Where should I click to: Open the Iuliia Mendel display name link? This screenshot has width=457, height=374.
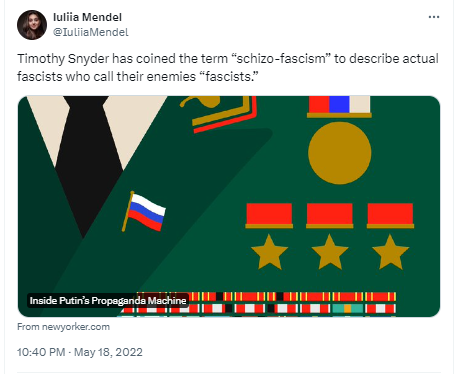click(87, 17)
